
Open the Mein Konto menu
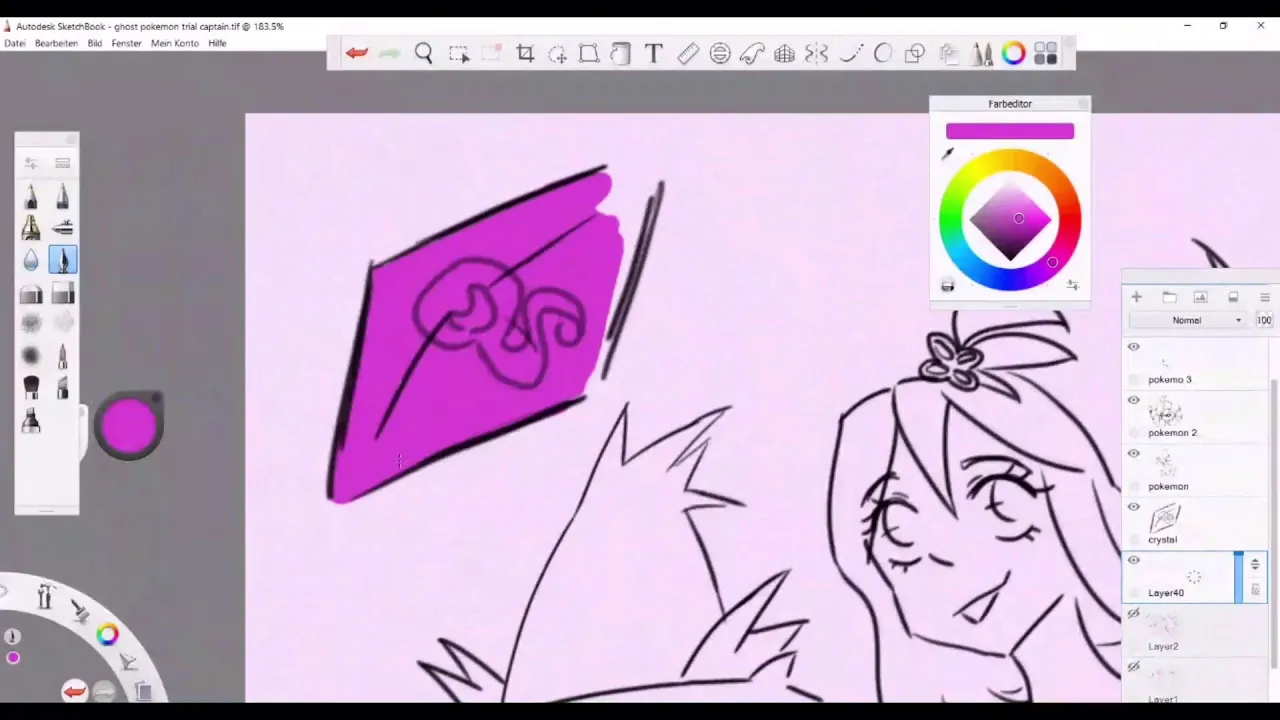coord(175,43)
